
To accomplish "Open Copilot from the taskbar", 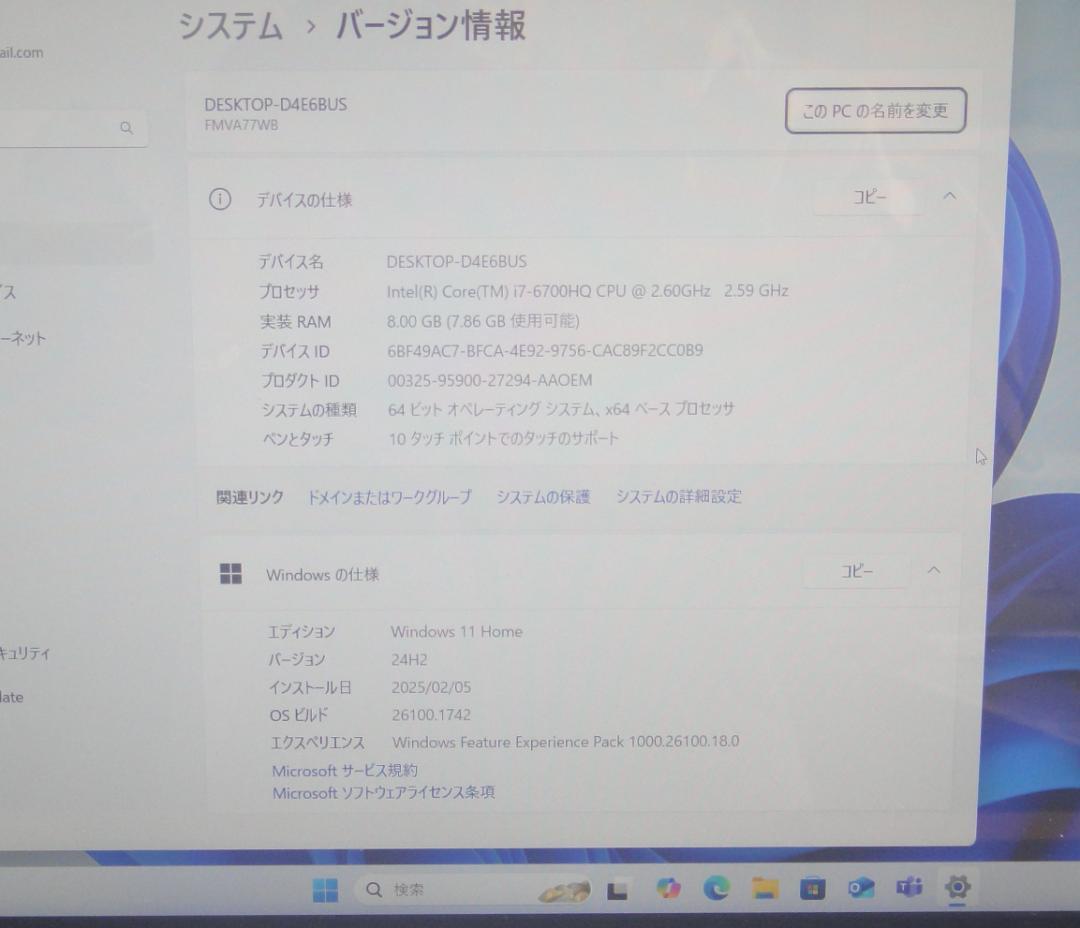I will coord(669,888).
